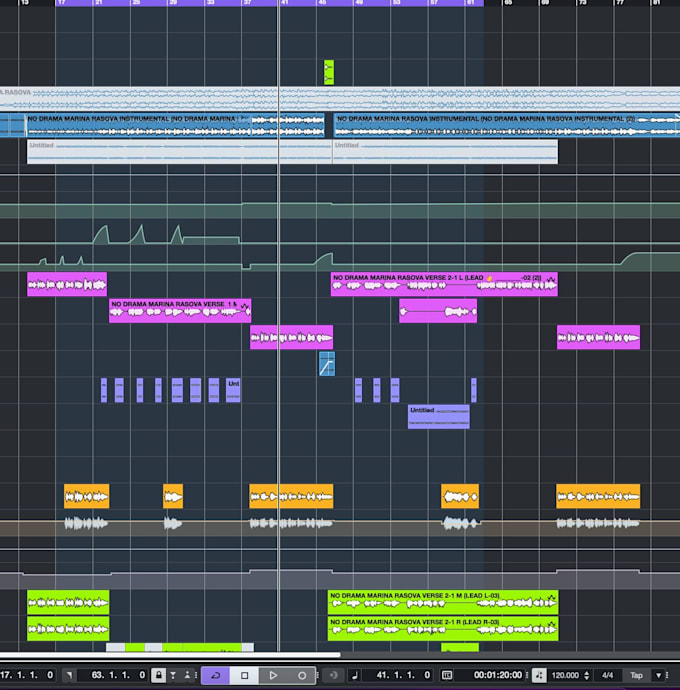This screenshot has height=690, width=680.
Task: Enable the punch in icon
Action: point(173,675)
